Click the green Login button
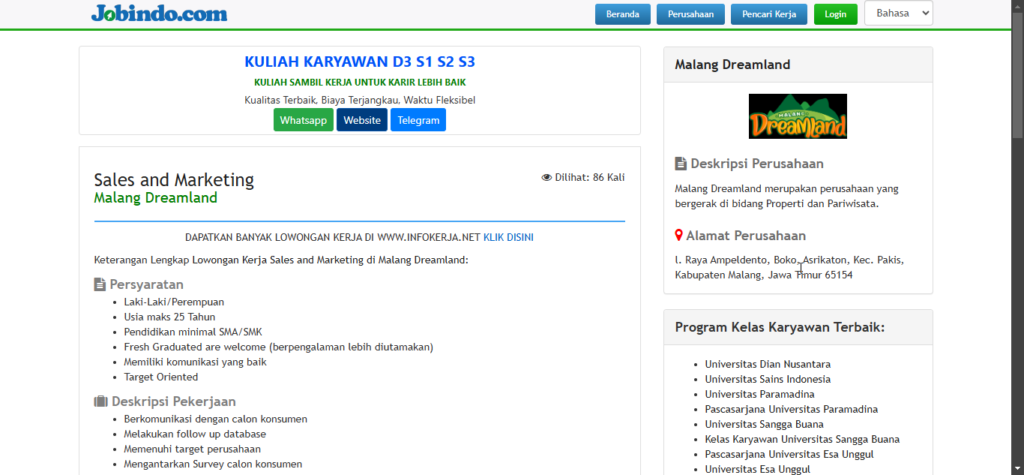 click(835, 14)
